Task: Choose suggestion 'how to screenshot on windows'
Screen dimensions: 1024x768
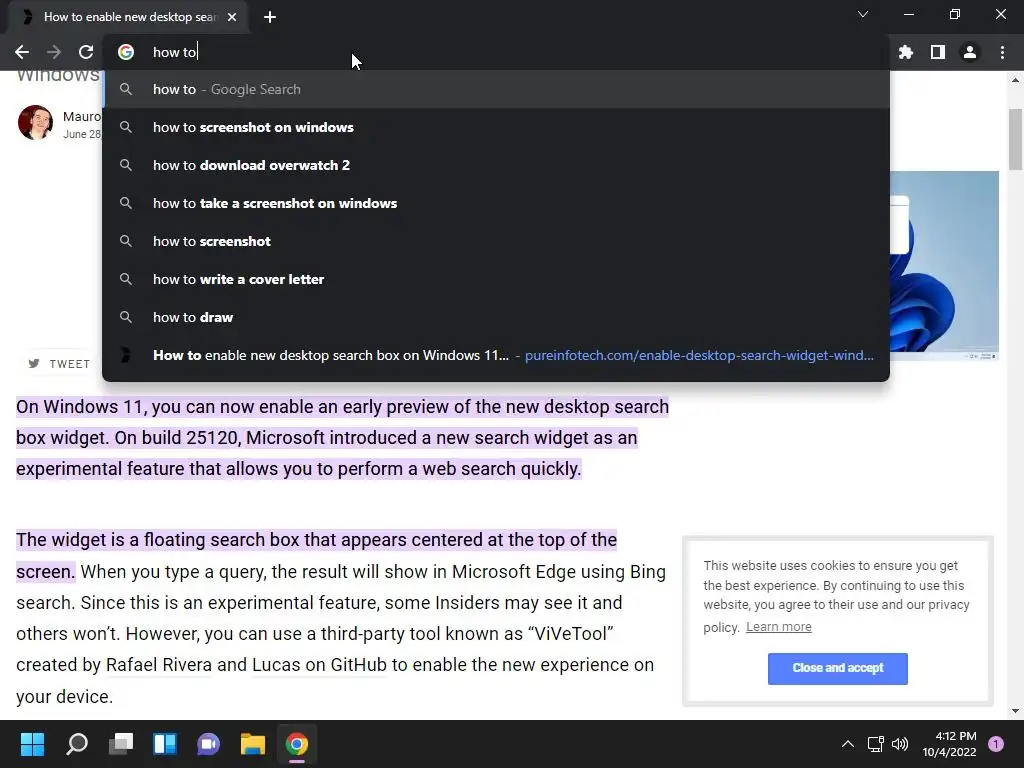Action: tap(496, 127)
